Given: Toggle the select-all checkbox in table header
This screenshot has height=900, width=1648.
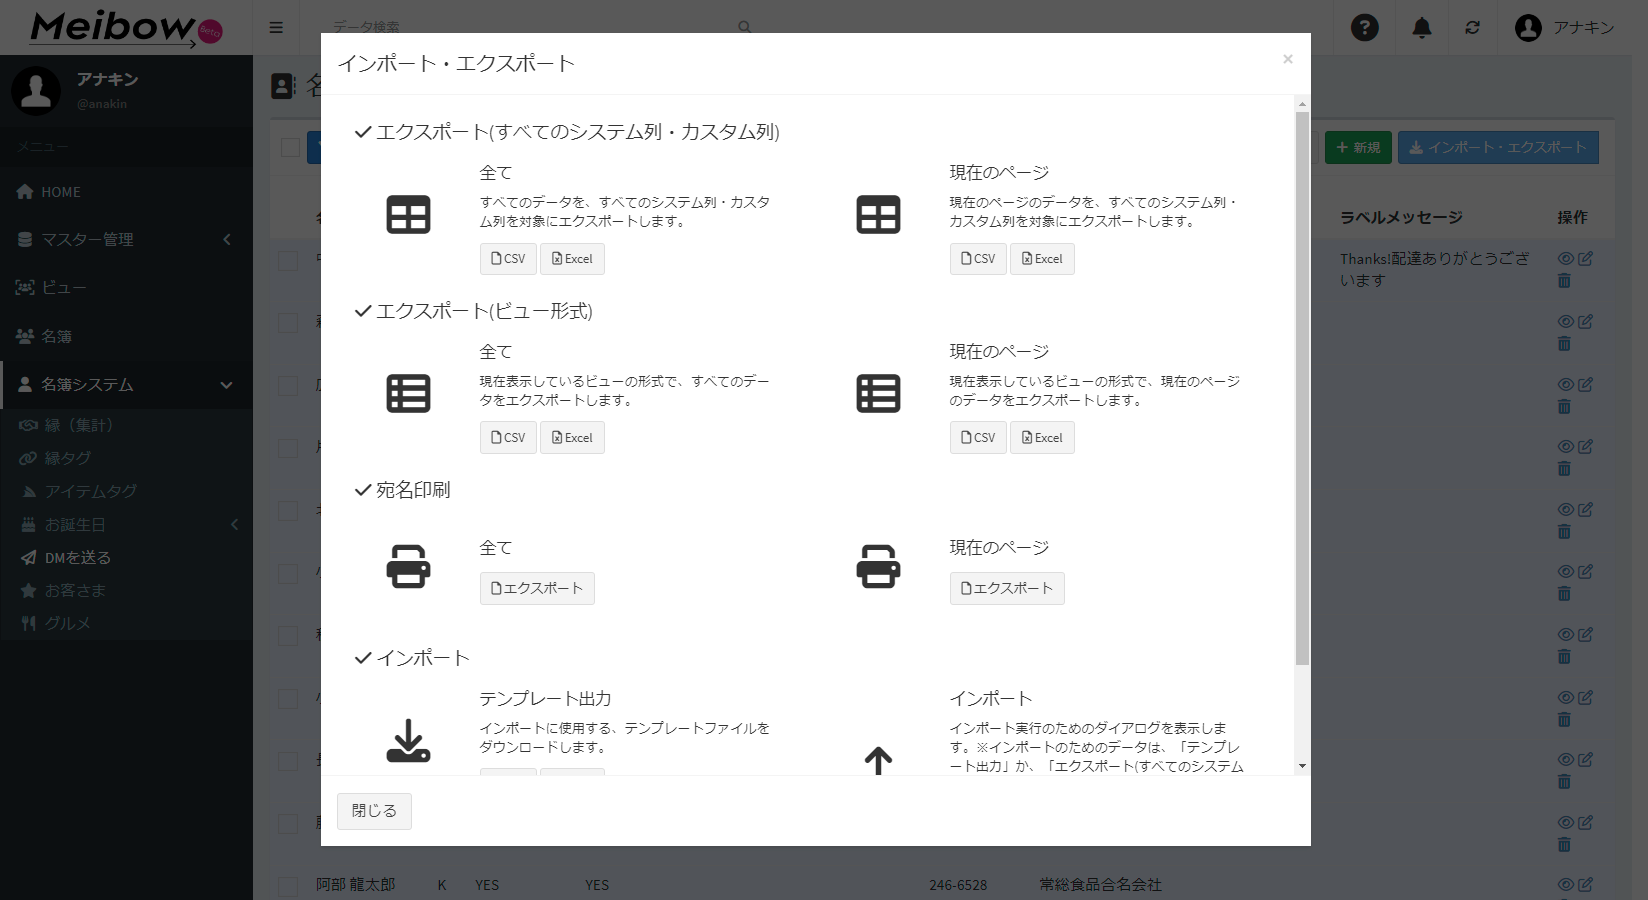Looking at the screenshot, I should coord(290,147).
